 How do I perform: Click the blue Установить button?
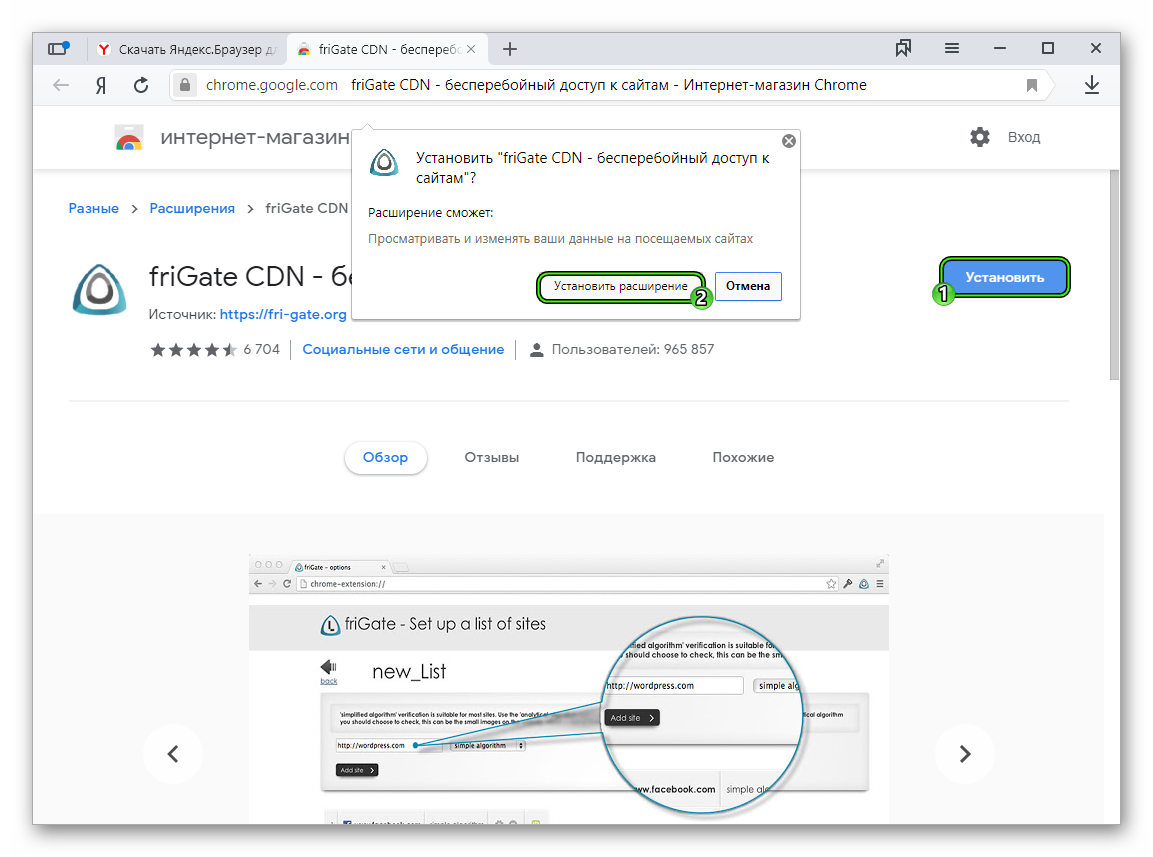1004,277
